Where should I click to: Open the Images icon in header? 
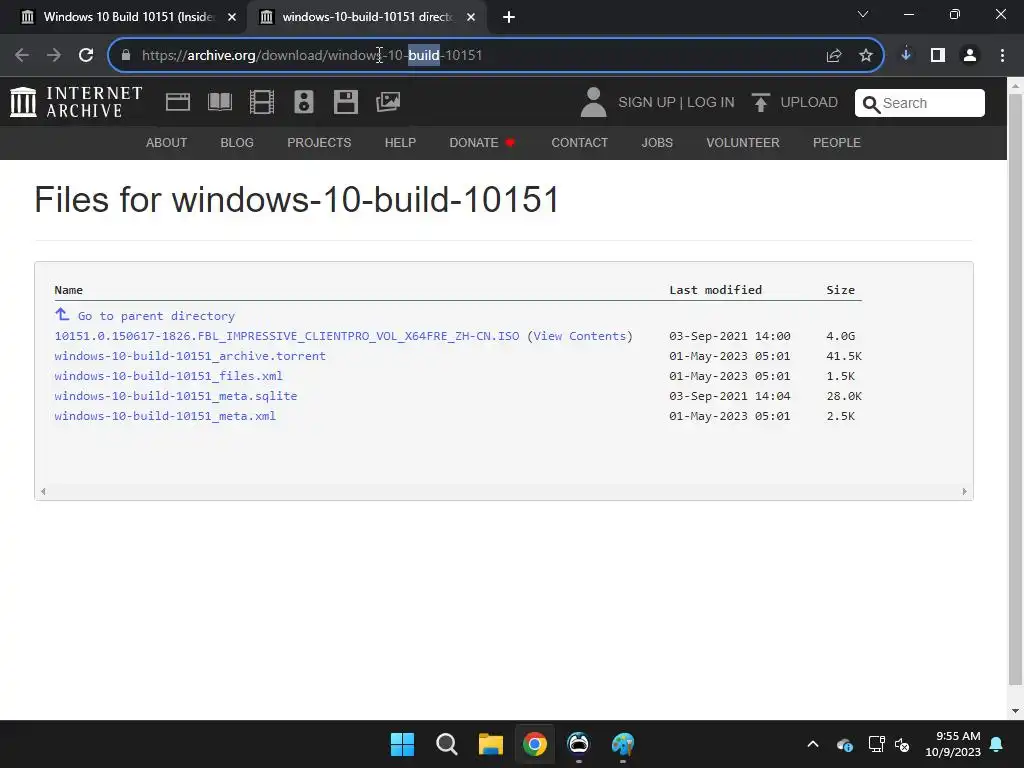coord(388,102)
